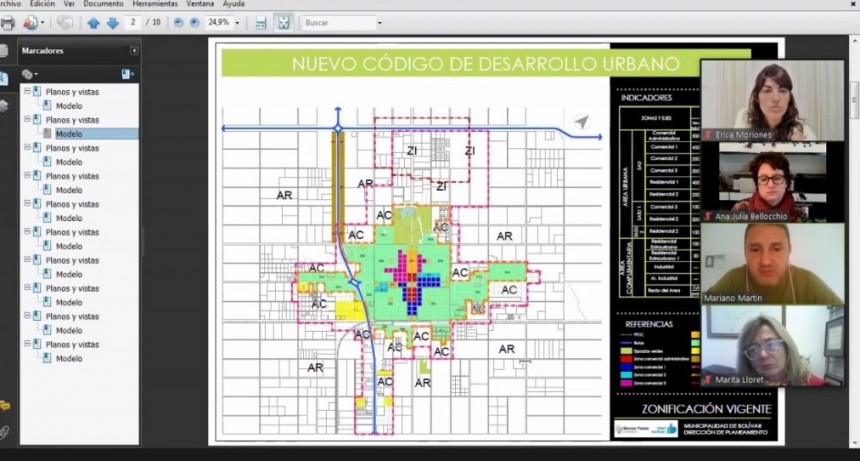860x461 pixels.
Task: Open the Documento menu
Action: coord(103,4)
